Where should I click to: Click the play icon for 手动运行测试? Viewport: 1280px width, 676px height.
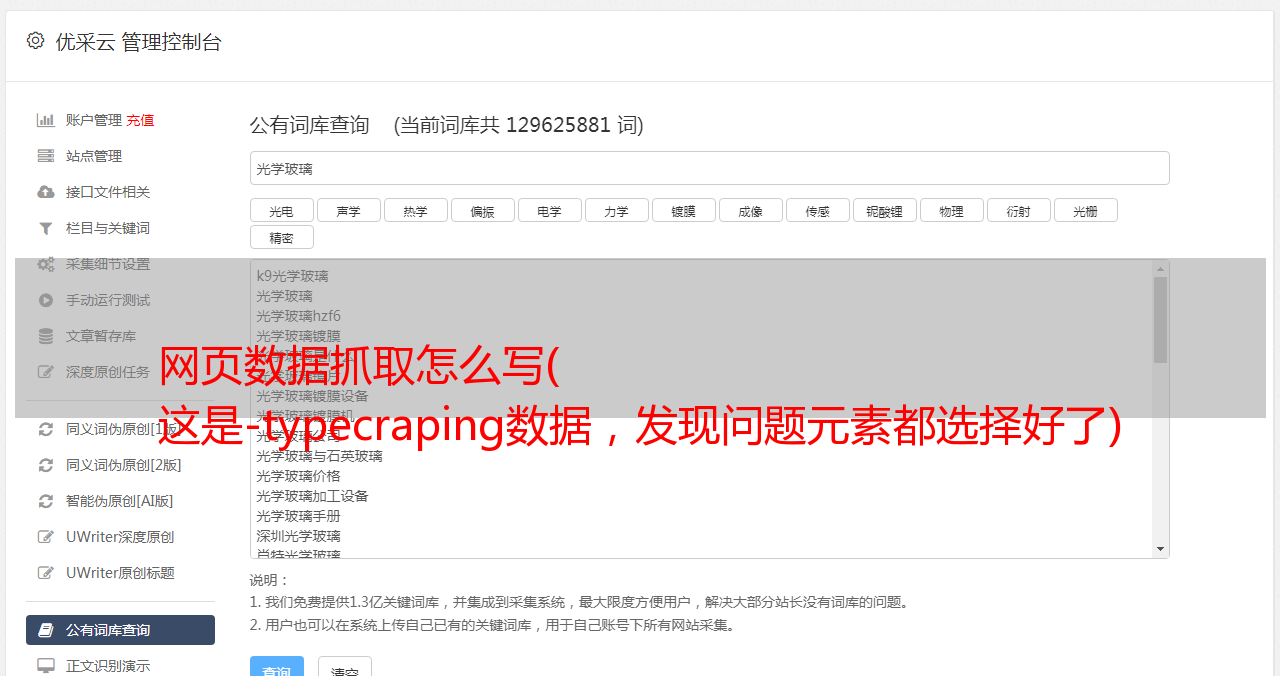45,300
